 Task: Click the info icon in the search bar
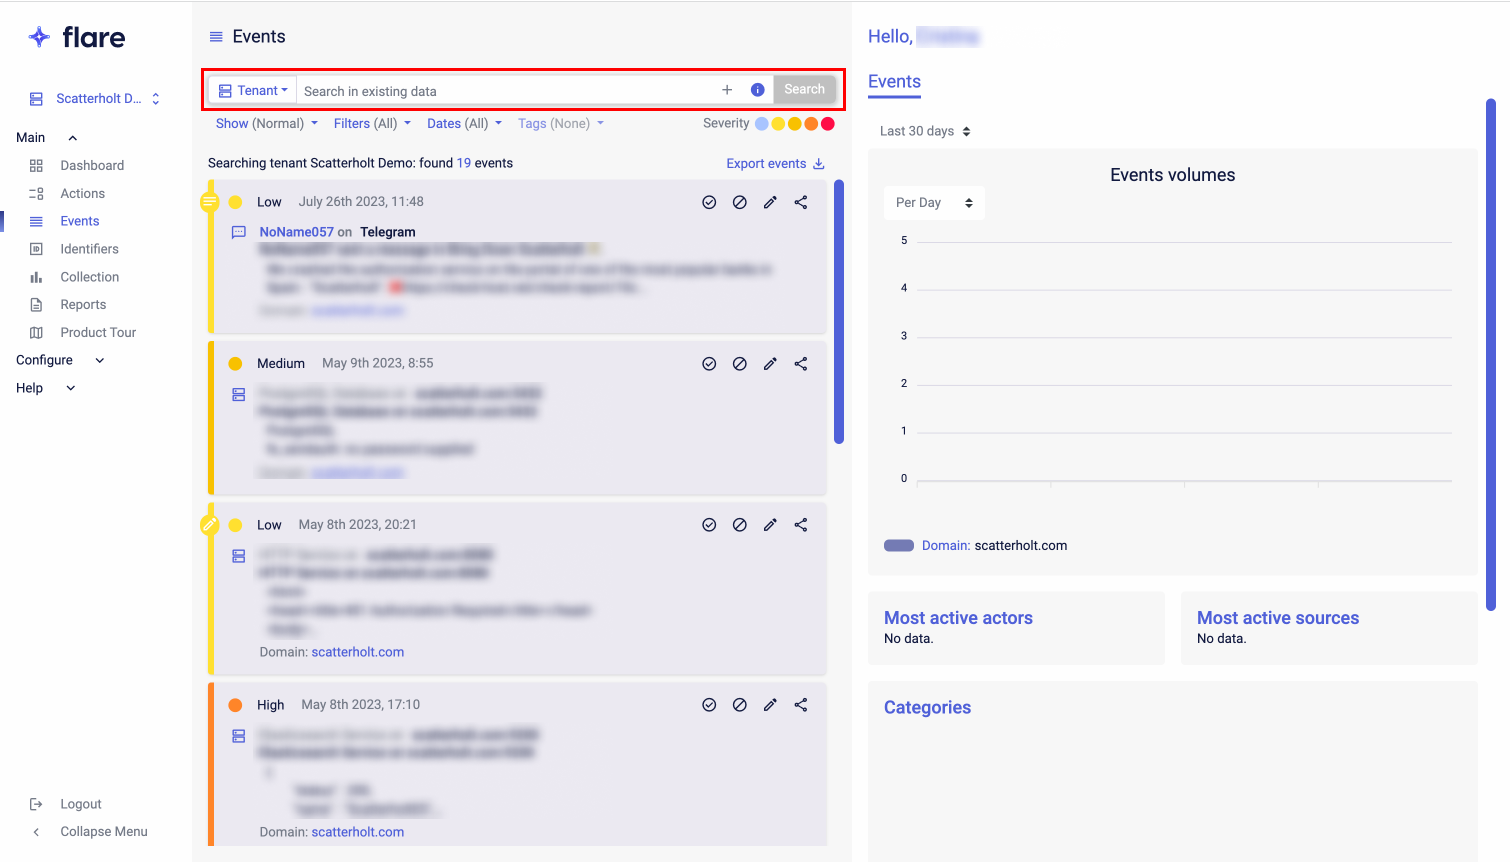pos(757,90)
